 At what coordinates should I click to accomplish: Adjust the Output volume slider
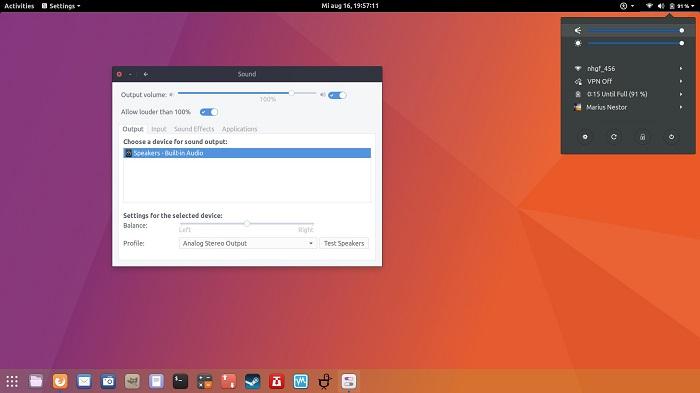(x=247, y=93)
